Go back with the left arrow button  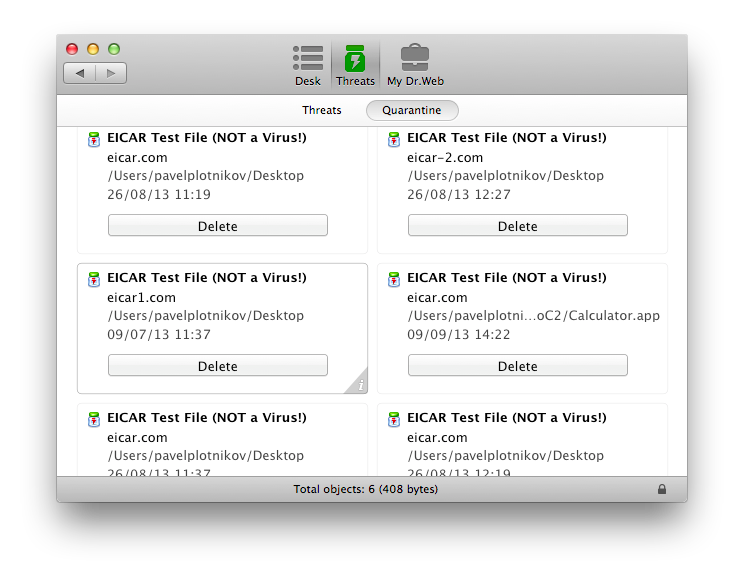[79, 73]
